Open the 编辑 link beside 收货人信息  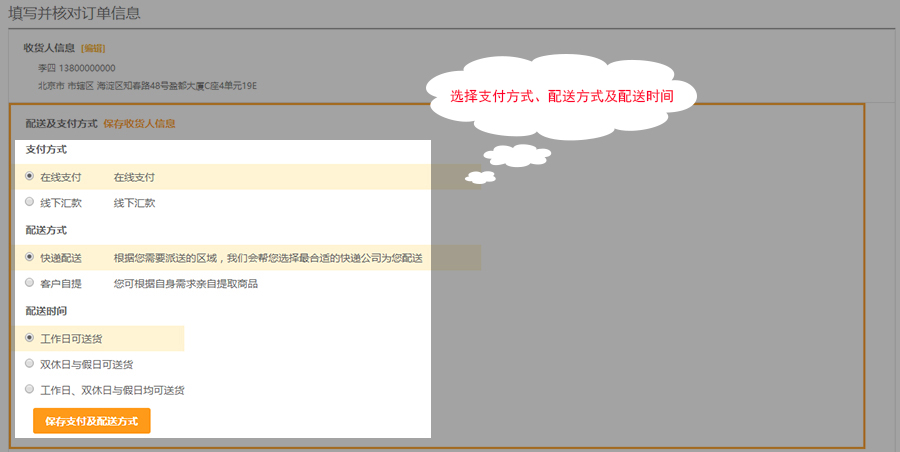93,48
